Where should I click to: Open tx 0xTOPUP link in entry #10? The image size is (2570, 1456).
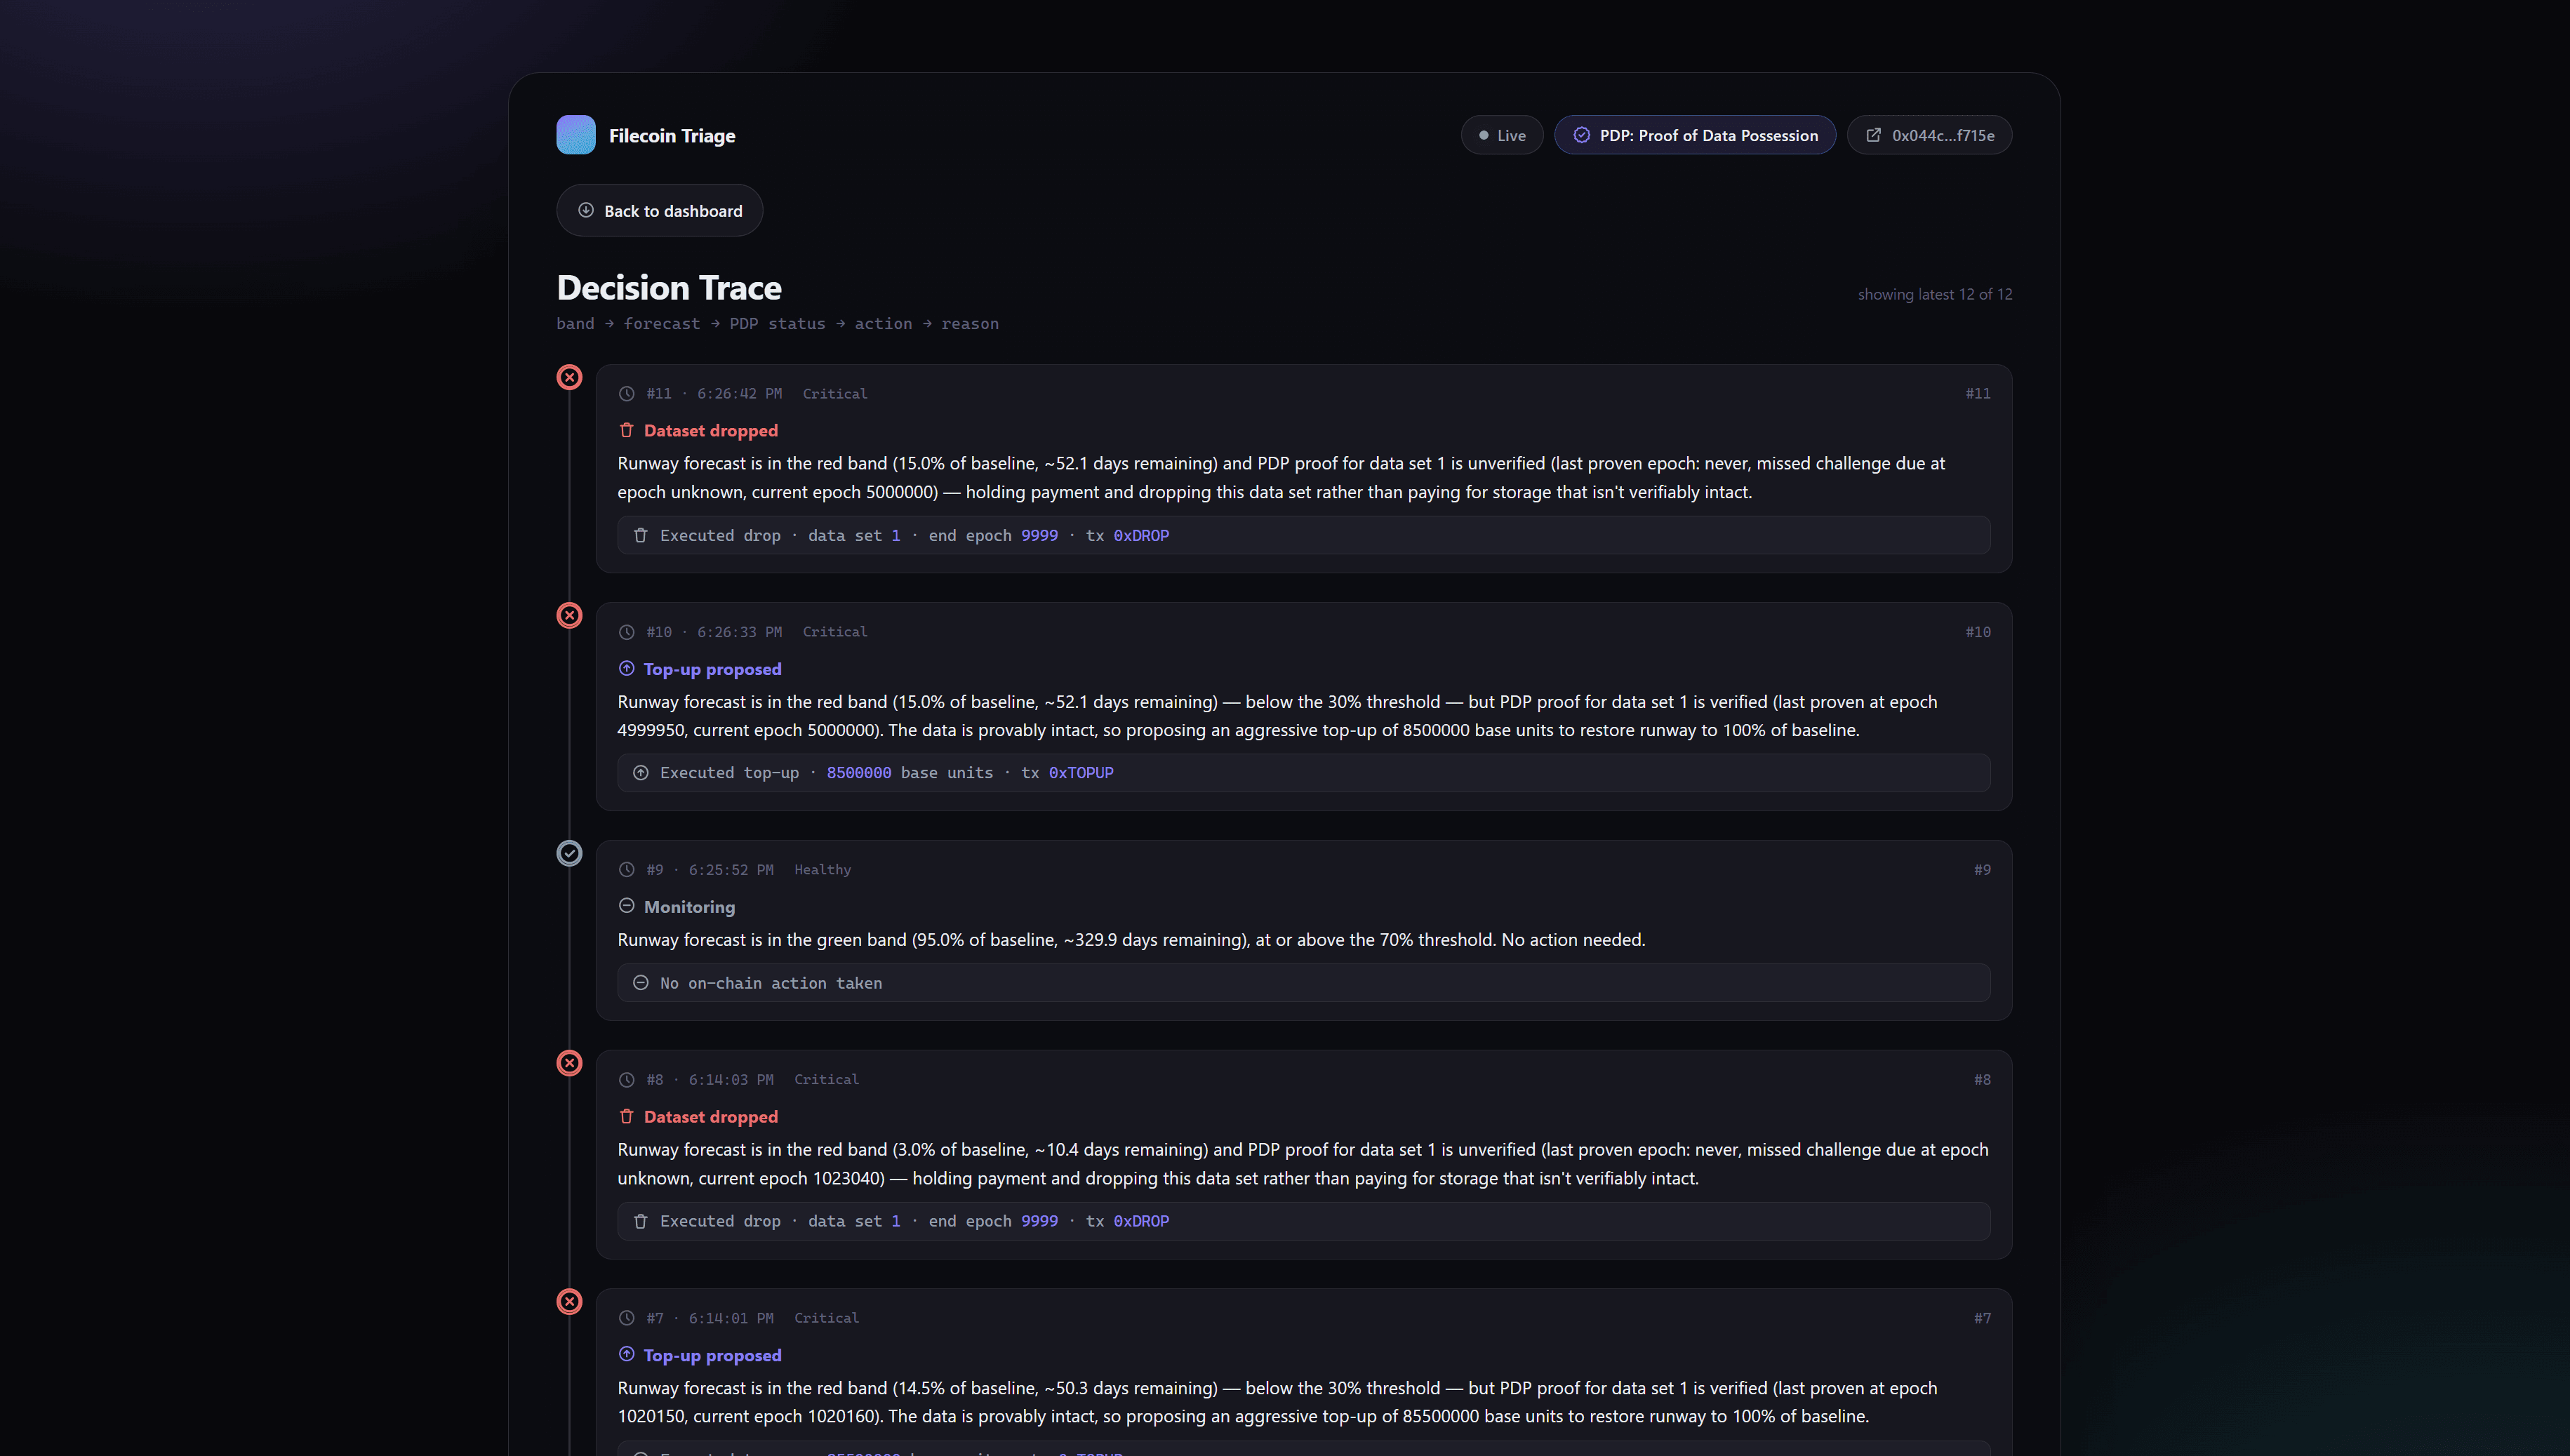(1081, 773)
